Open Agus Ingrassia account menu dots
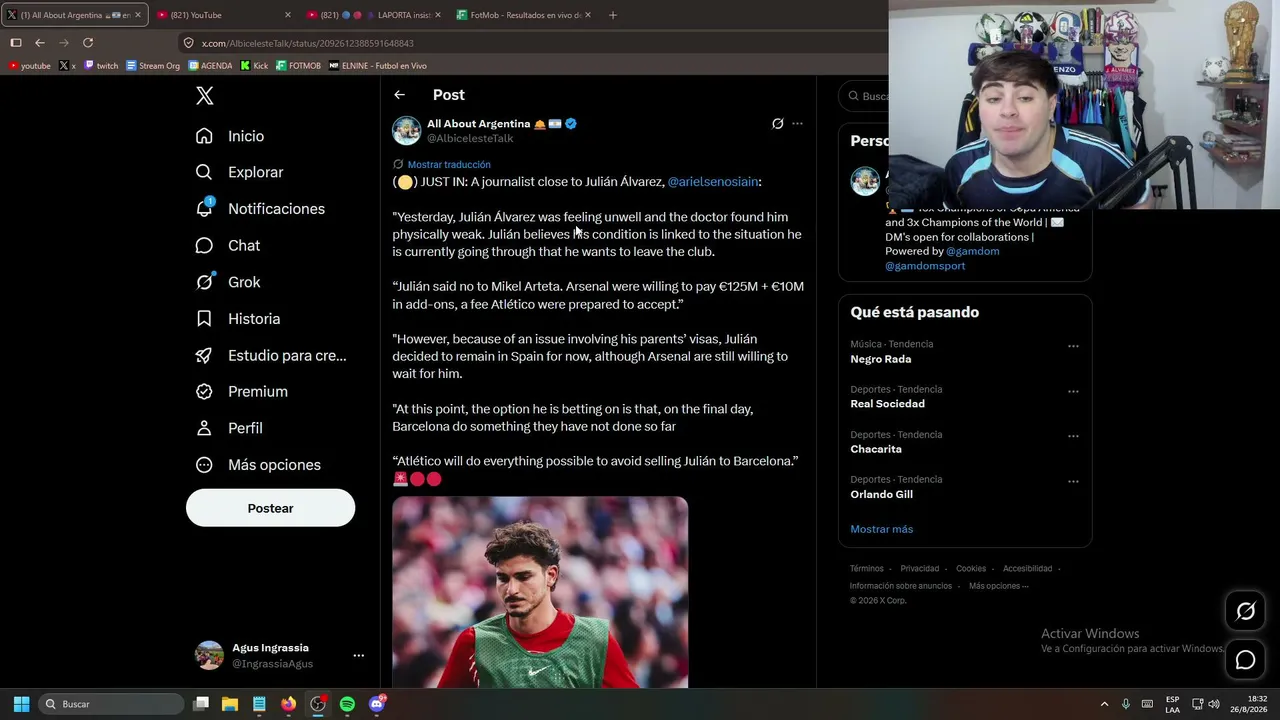The image size is (1280, 720). (358, 656)
